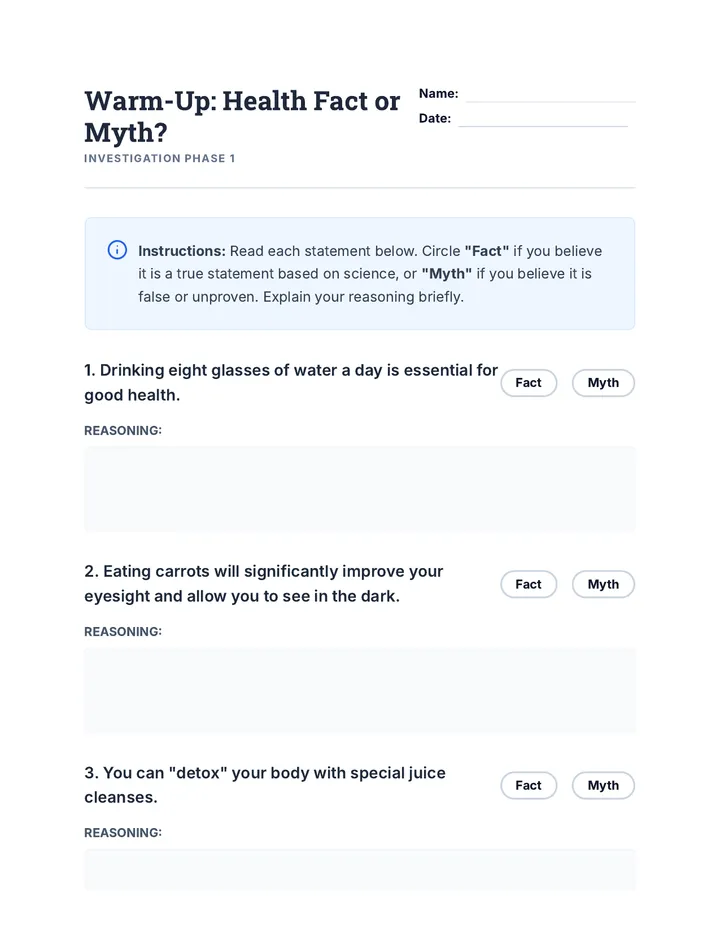The width and height of the screenshot is (720, 932).
Task: Click the statement about drinking eight glasses of water
Action: 291,382
